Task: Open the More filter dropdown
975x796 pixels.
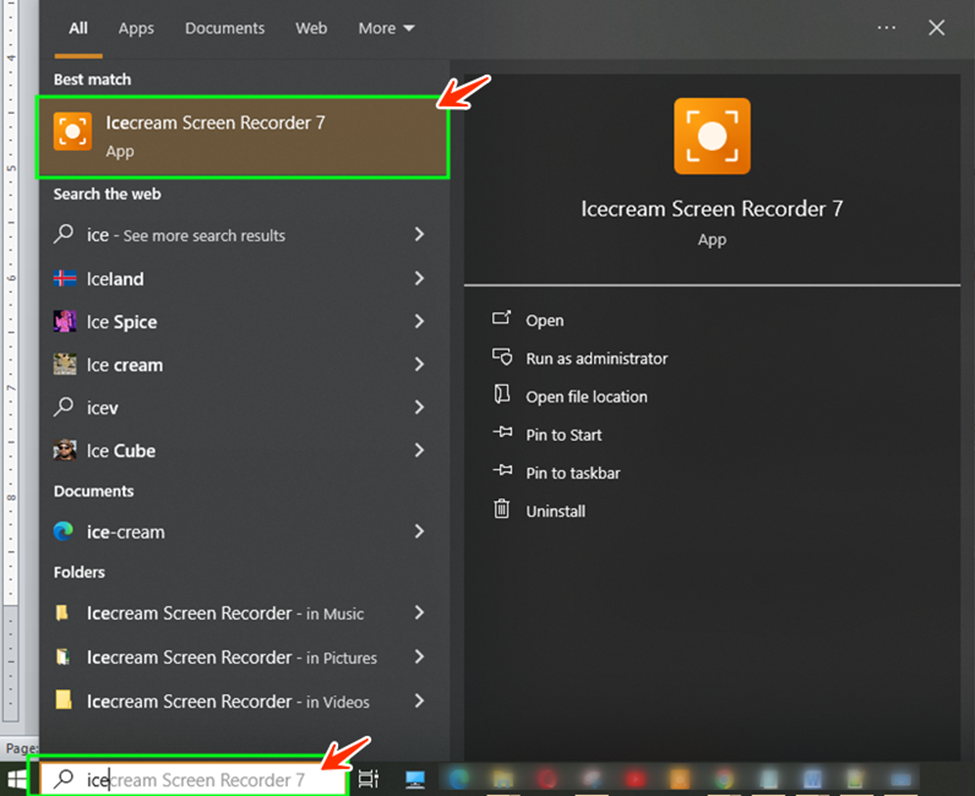Action: (386, 28)
